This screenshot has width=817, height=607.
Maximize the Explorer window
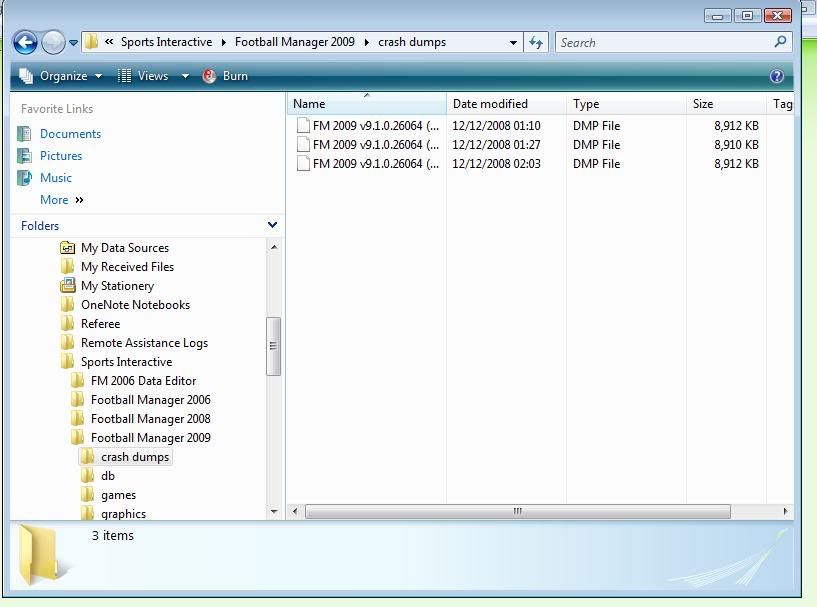point(747,16)
